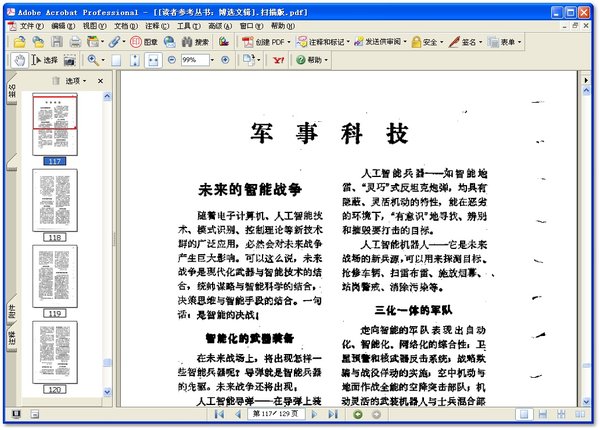The width and height of the screenshot is (600, 430).
Task: Click the full screen view icon at bottom-left
Action: (x=16, y=414)
